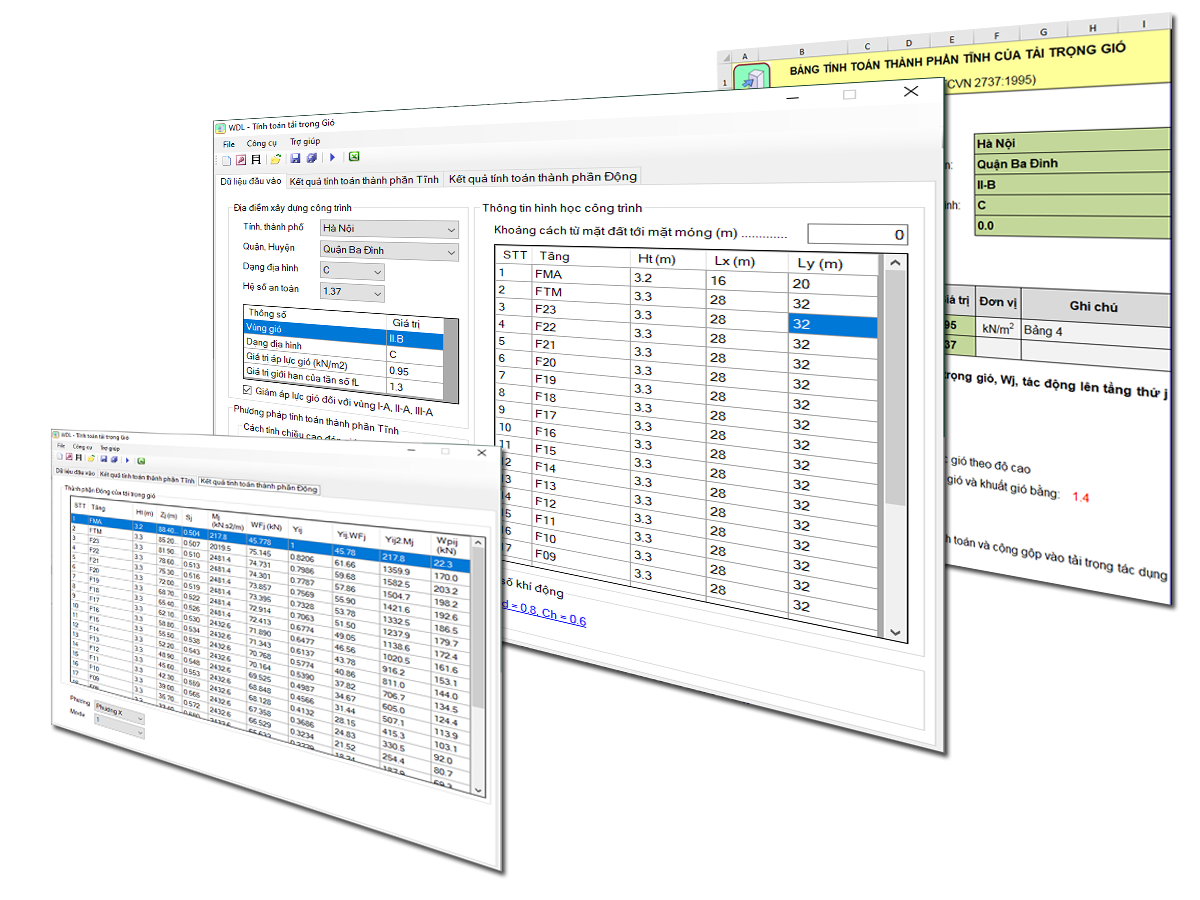
Task: Open Kết quả tính toán thành phần Tĩnh tab, front window
Action: 147,479
